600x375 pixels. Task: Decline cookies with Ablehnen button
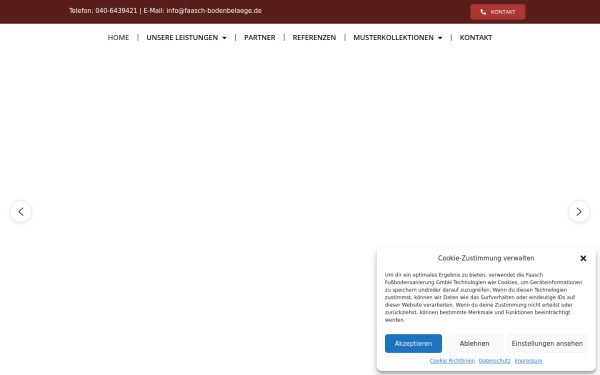point(474,344)
